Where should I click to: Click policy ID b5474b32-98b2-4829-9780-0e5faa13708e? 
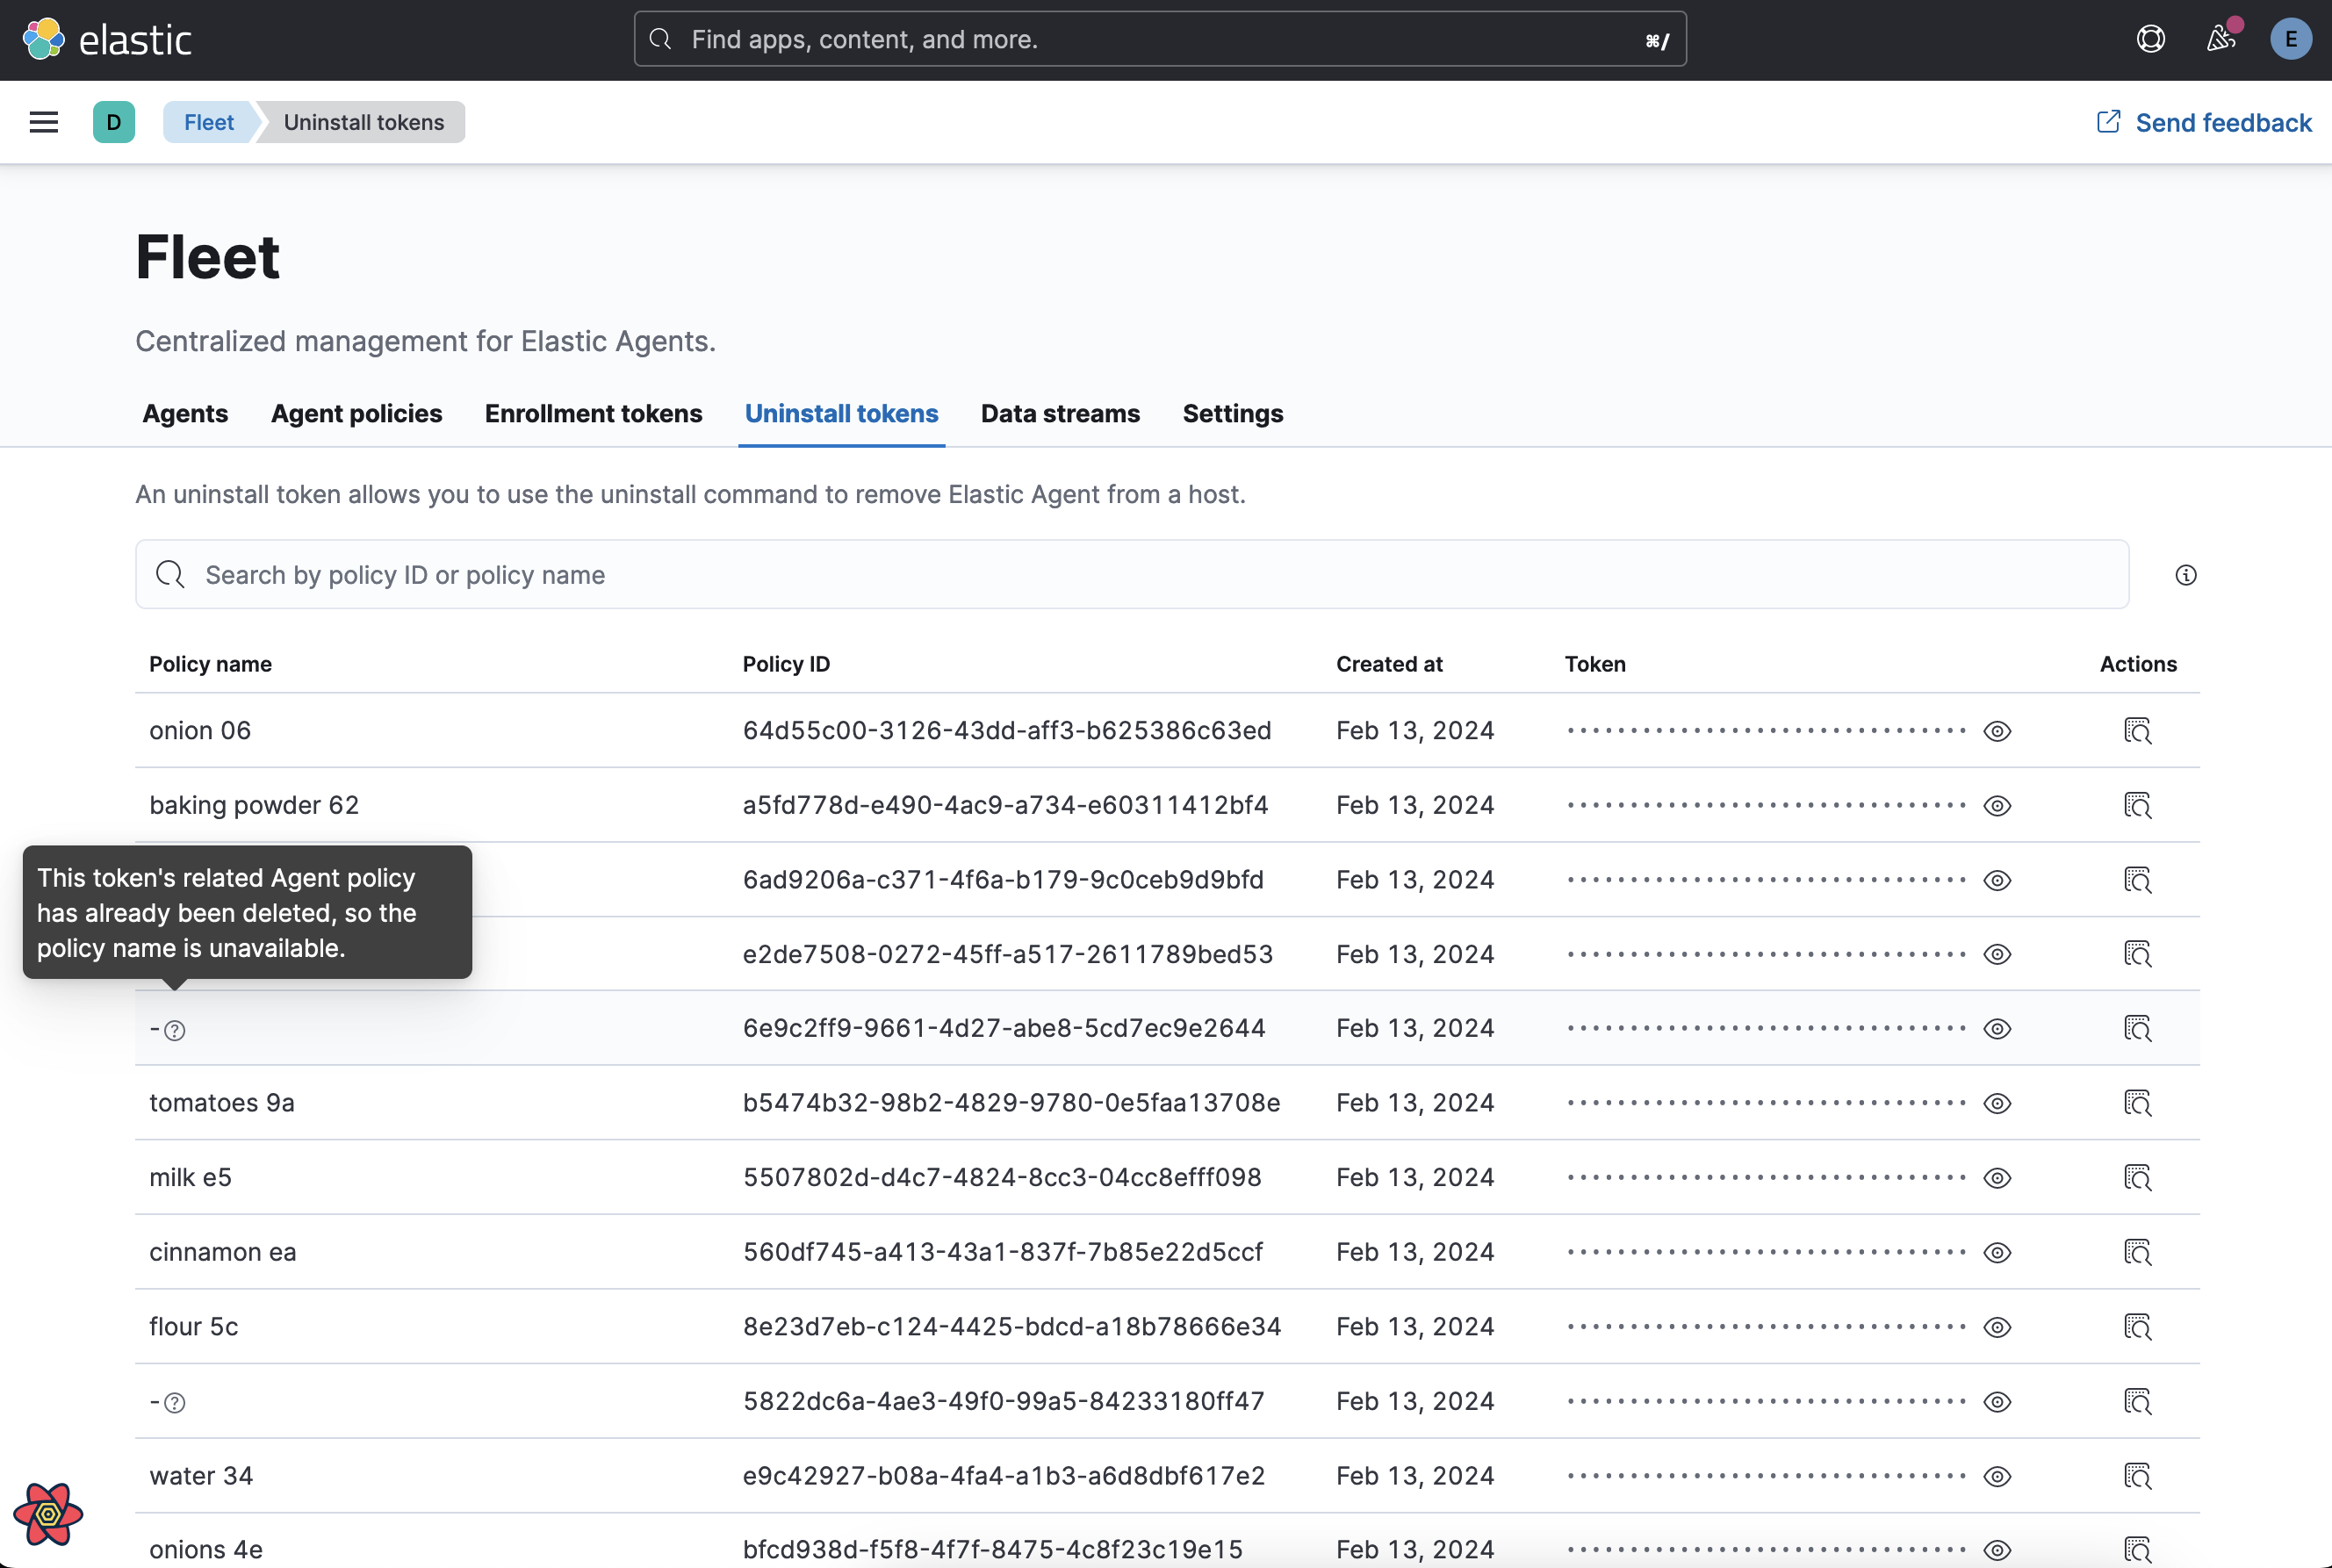point(1011,1103)
